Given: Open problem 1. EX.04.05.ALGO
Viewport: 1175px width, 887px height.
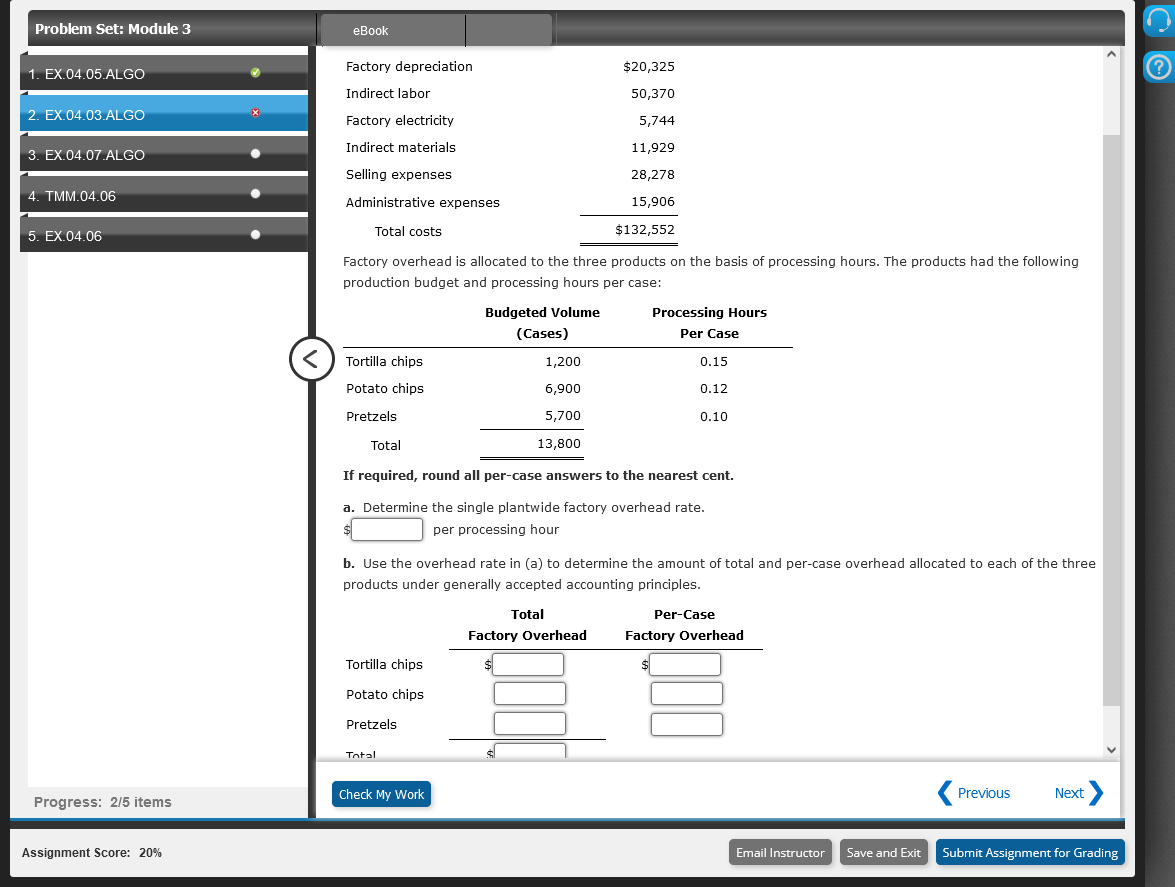Looking at the screenshot, I should [x=164, y=73].
